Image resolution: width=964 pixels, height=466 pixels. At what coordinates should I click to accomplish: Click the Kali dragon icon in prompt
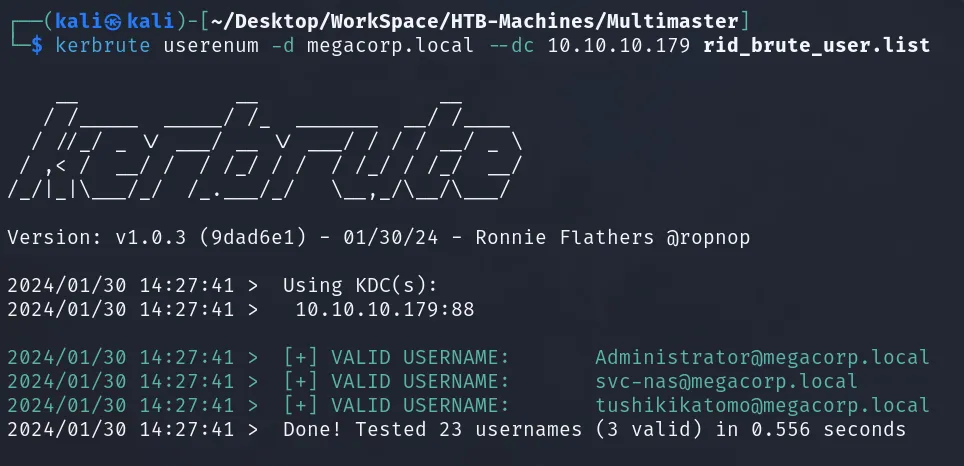click(x=114, y=22)
